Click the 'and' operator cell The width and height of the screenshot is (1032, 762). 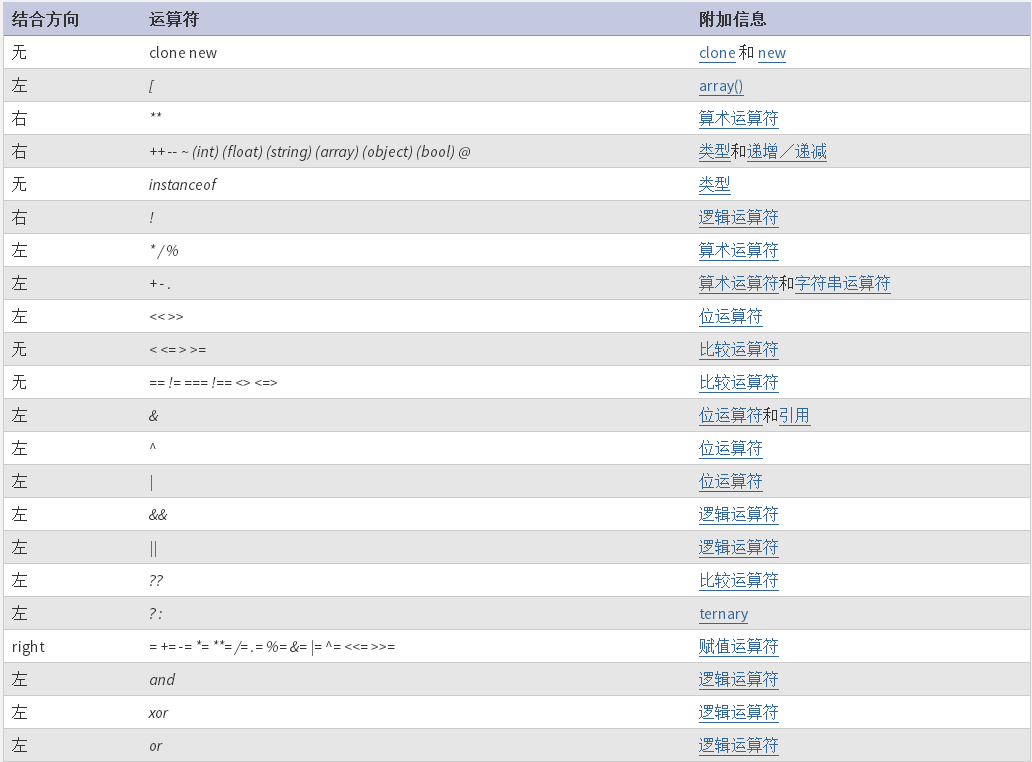162,679
